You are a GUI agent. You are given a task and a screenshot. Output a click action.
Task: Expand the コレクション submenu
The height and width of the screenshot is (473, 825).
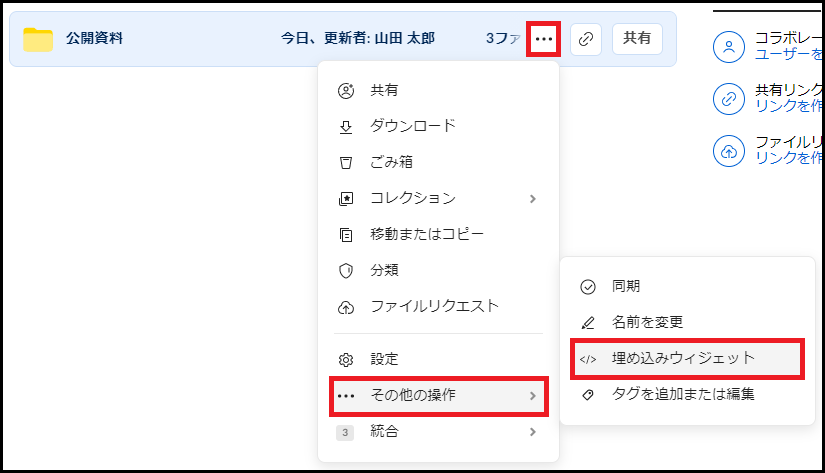click(x=438, y=198)
